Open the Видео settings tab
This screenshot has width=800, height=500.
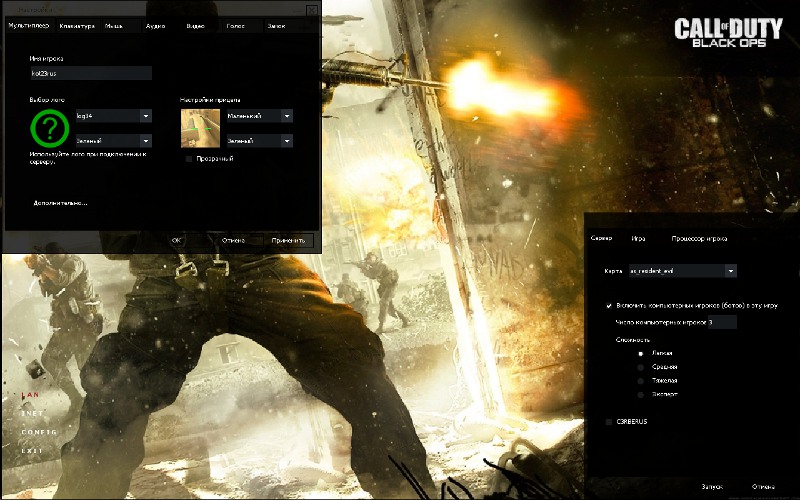[x=195, y=26]
